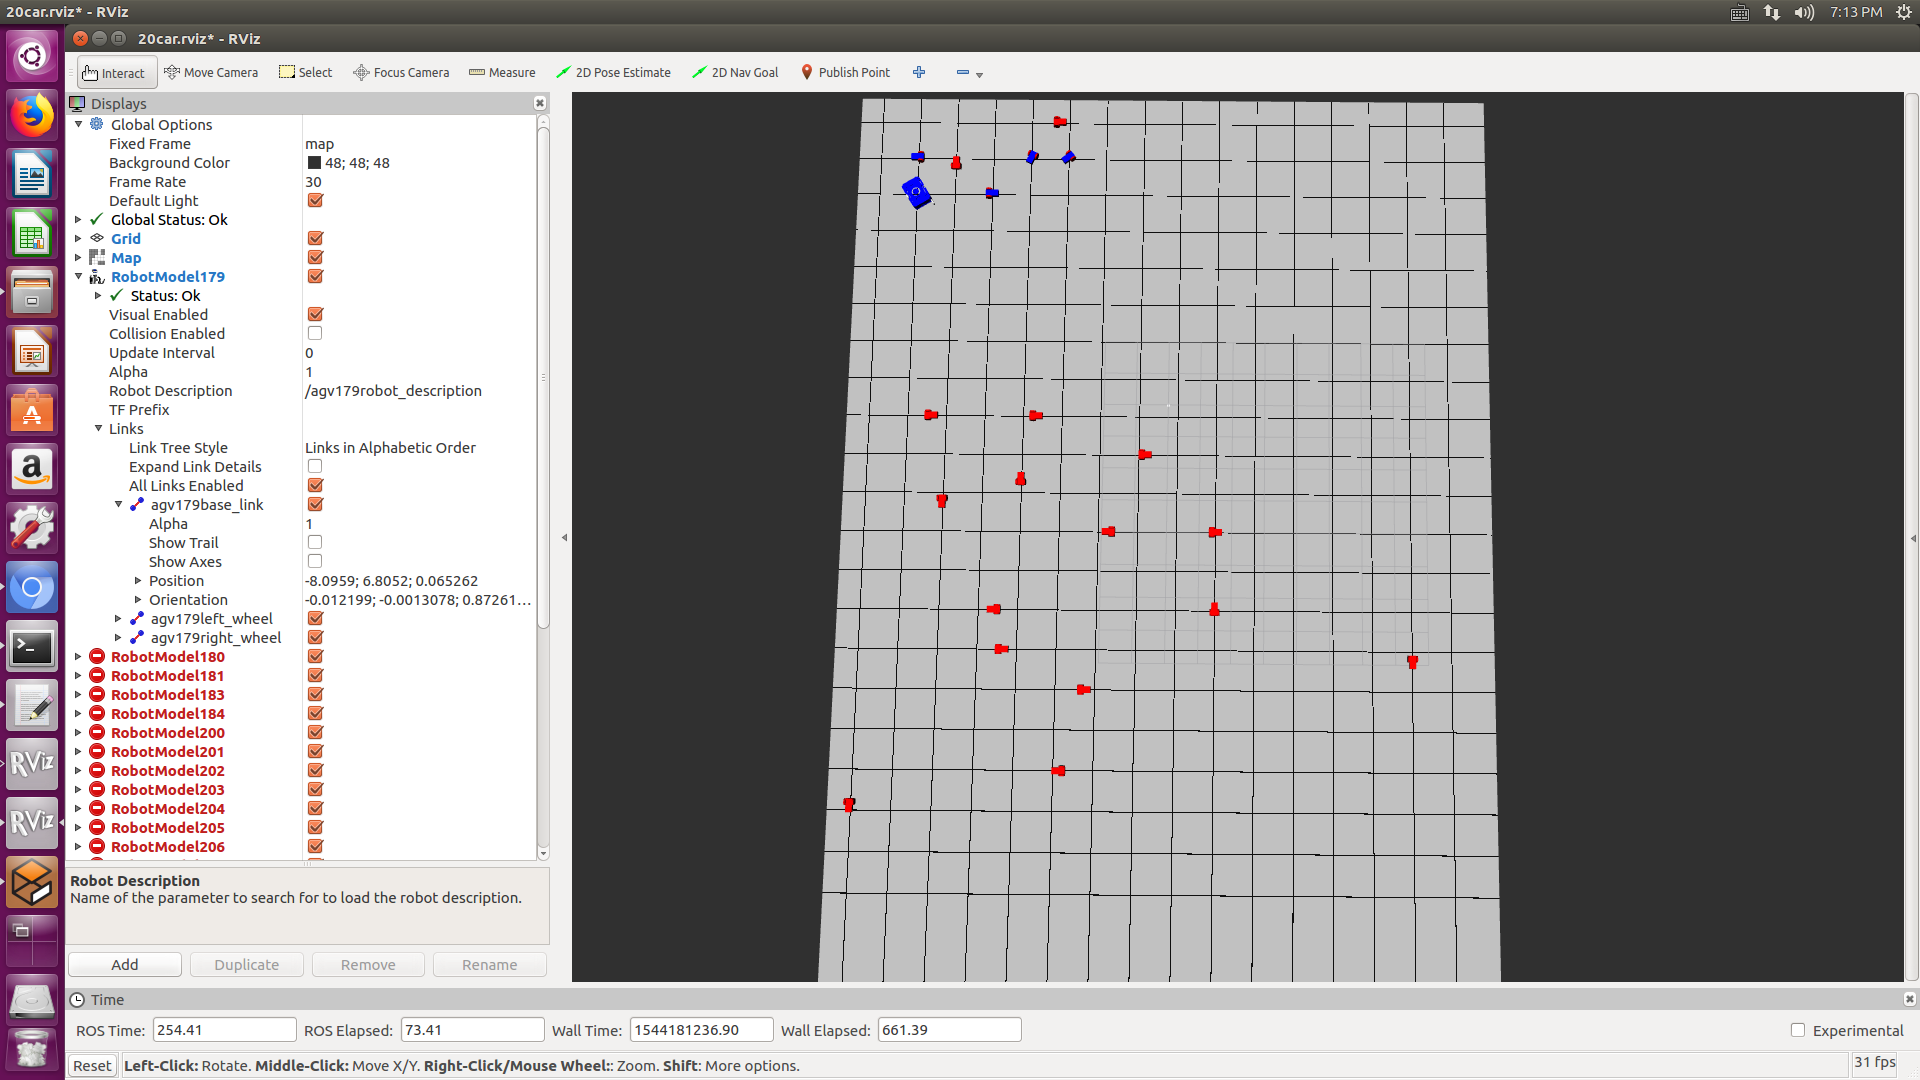
Task: Open LibreOffice Impress from the dock
Action: [x=32, y=353]
